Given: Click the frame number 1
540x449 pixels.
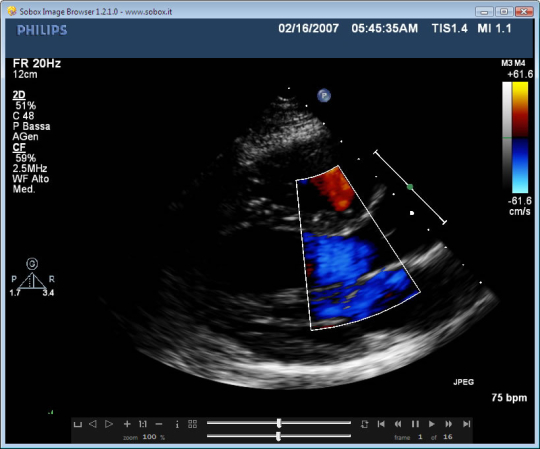Looking at the screenshot, I should click(x=420, y=437).
